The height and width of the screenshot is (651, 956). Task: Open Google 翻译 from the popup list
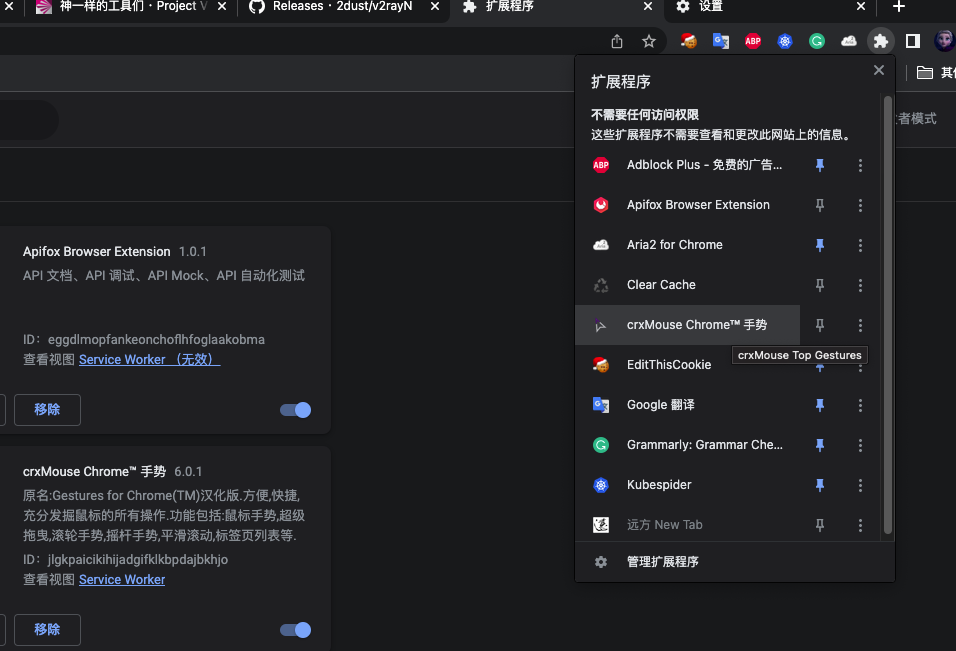687,405
